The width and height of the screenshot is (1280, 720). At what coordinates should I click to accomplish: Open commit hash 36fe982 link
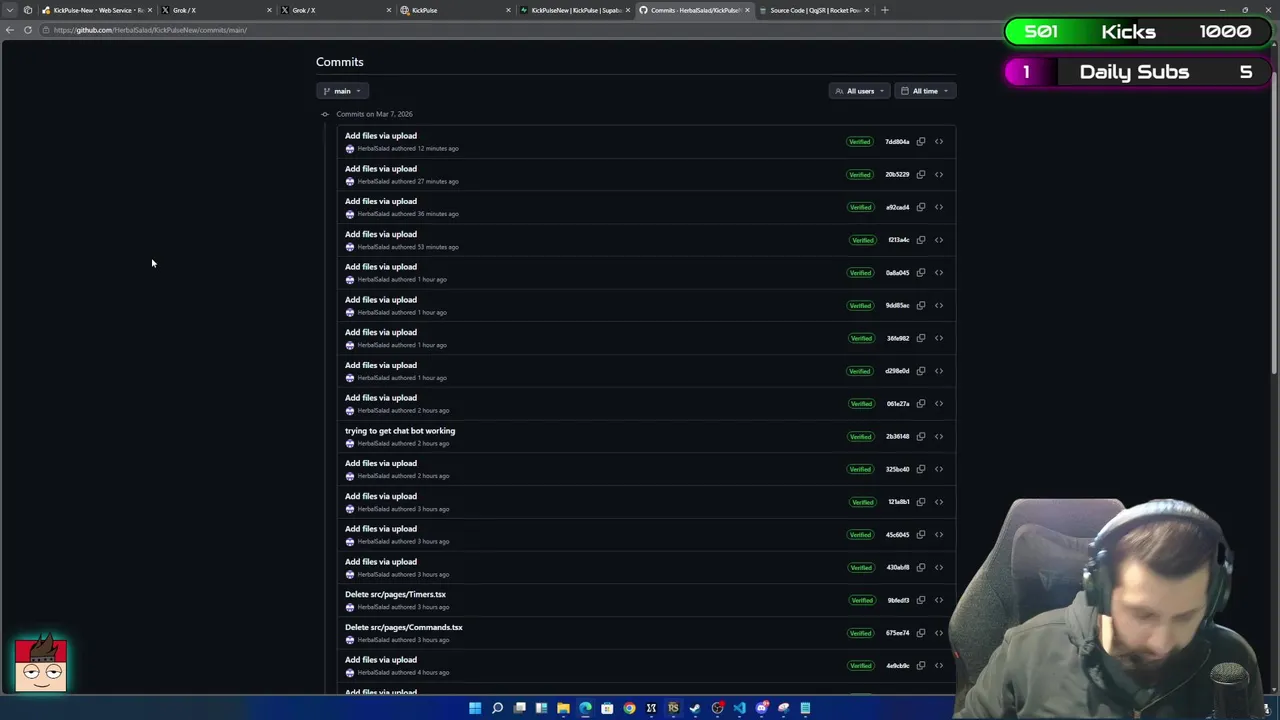[x=898, y=338]
